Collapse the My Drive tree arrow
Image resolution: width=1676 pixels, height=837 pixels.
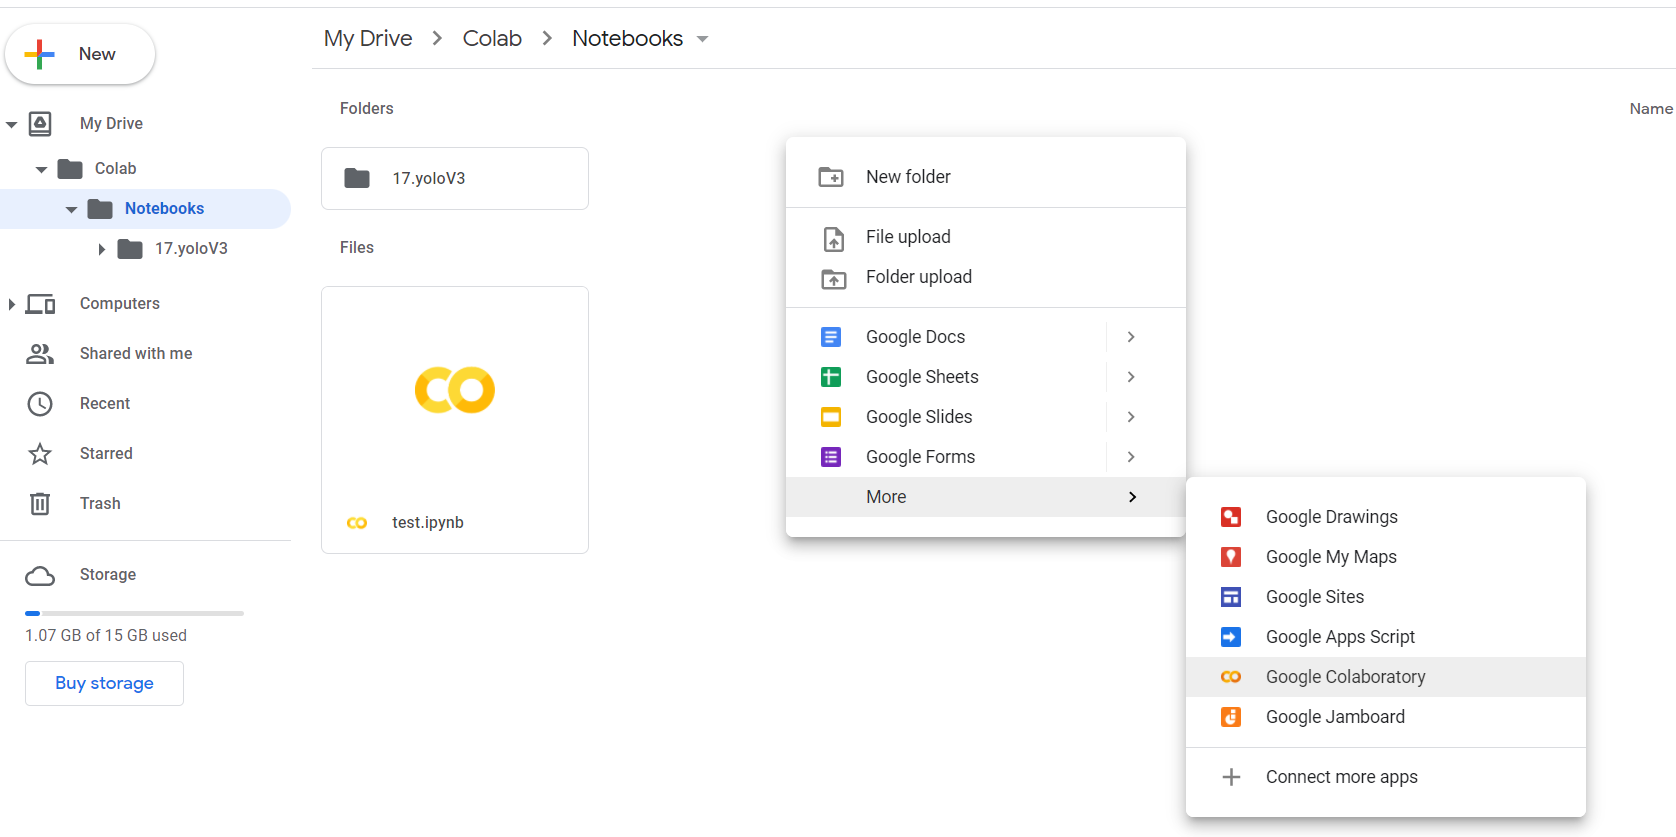11,124
